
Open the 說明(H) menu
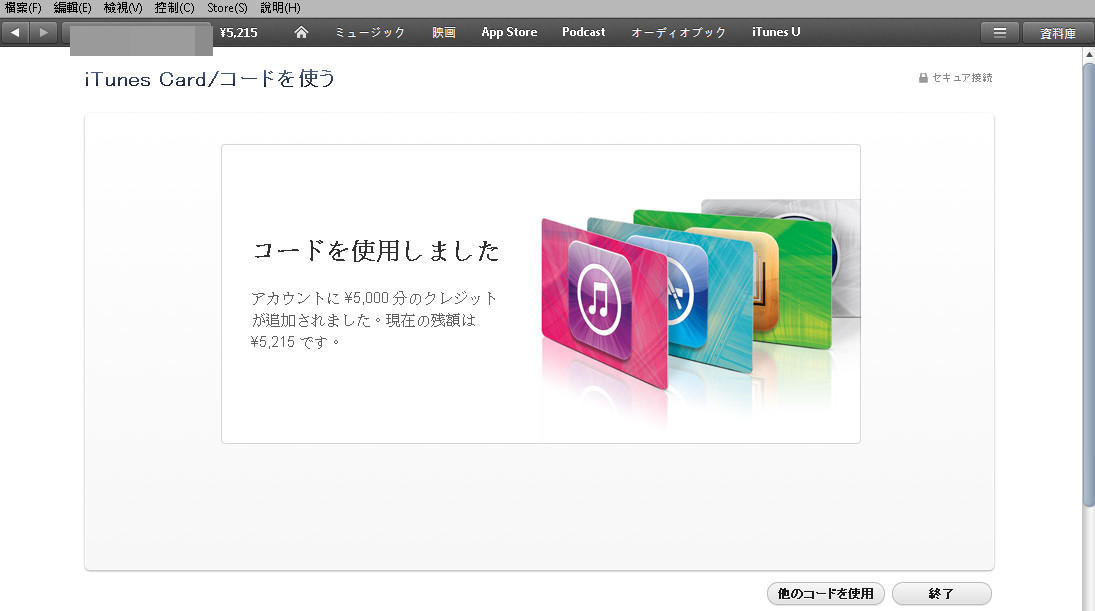280,8
